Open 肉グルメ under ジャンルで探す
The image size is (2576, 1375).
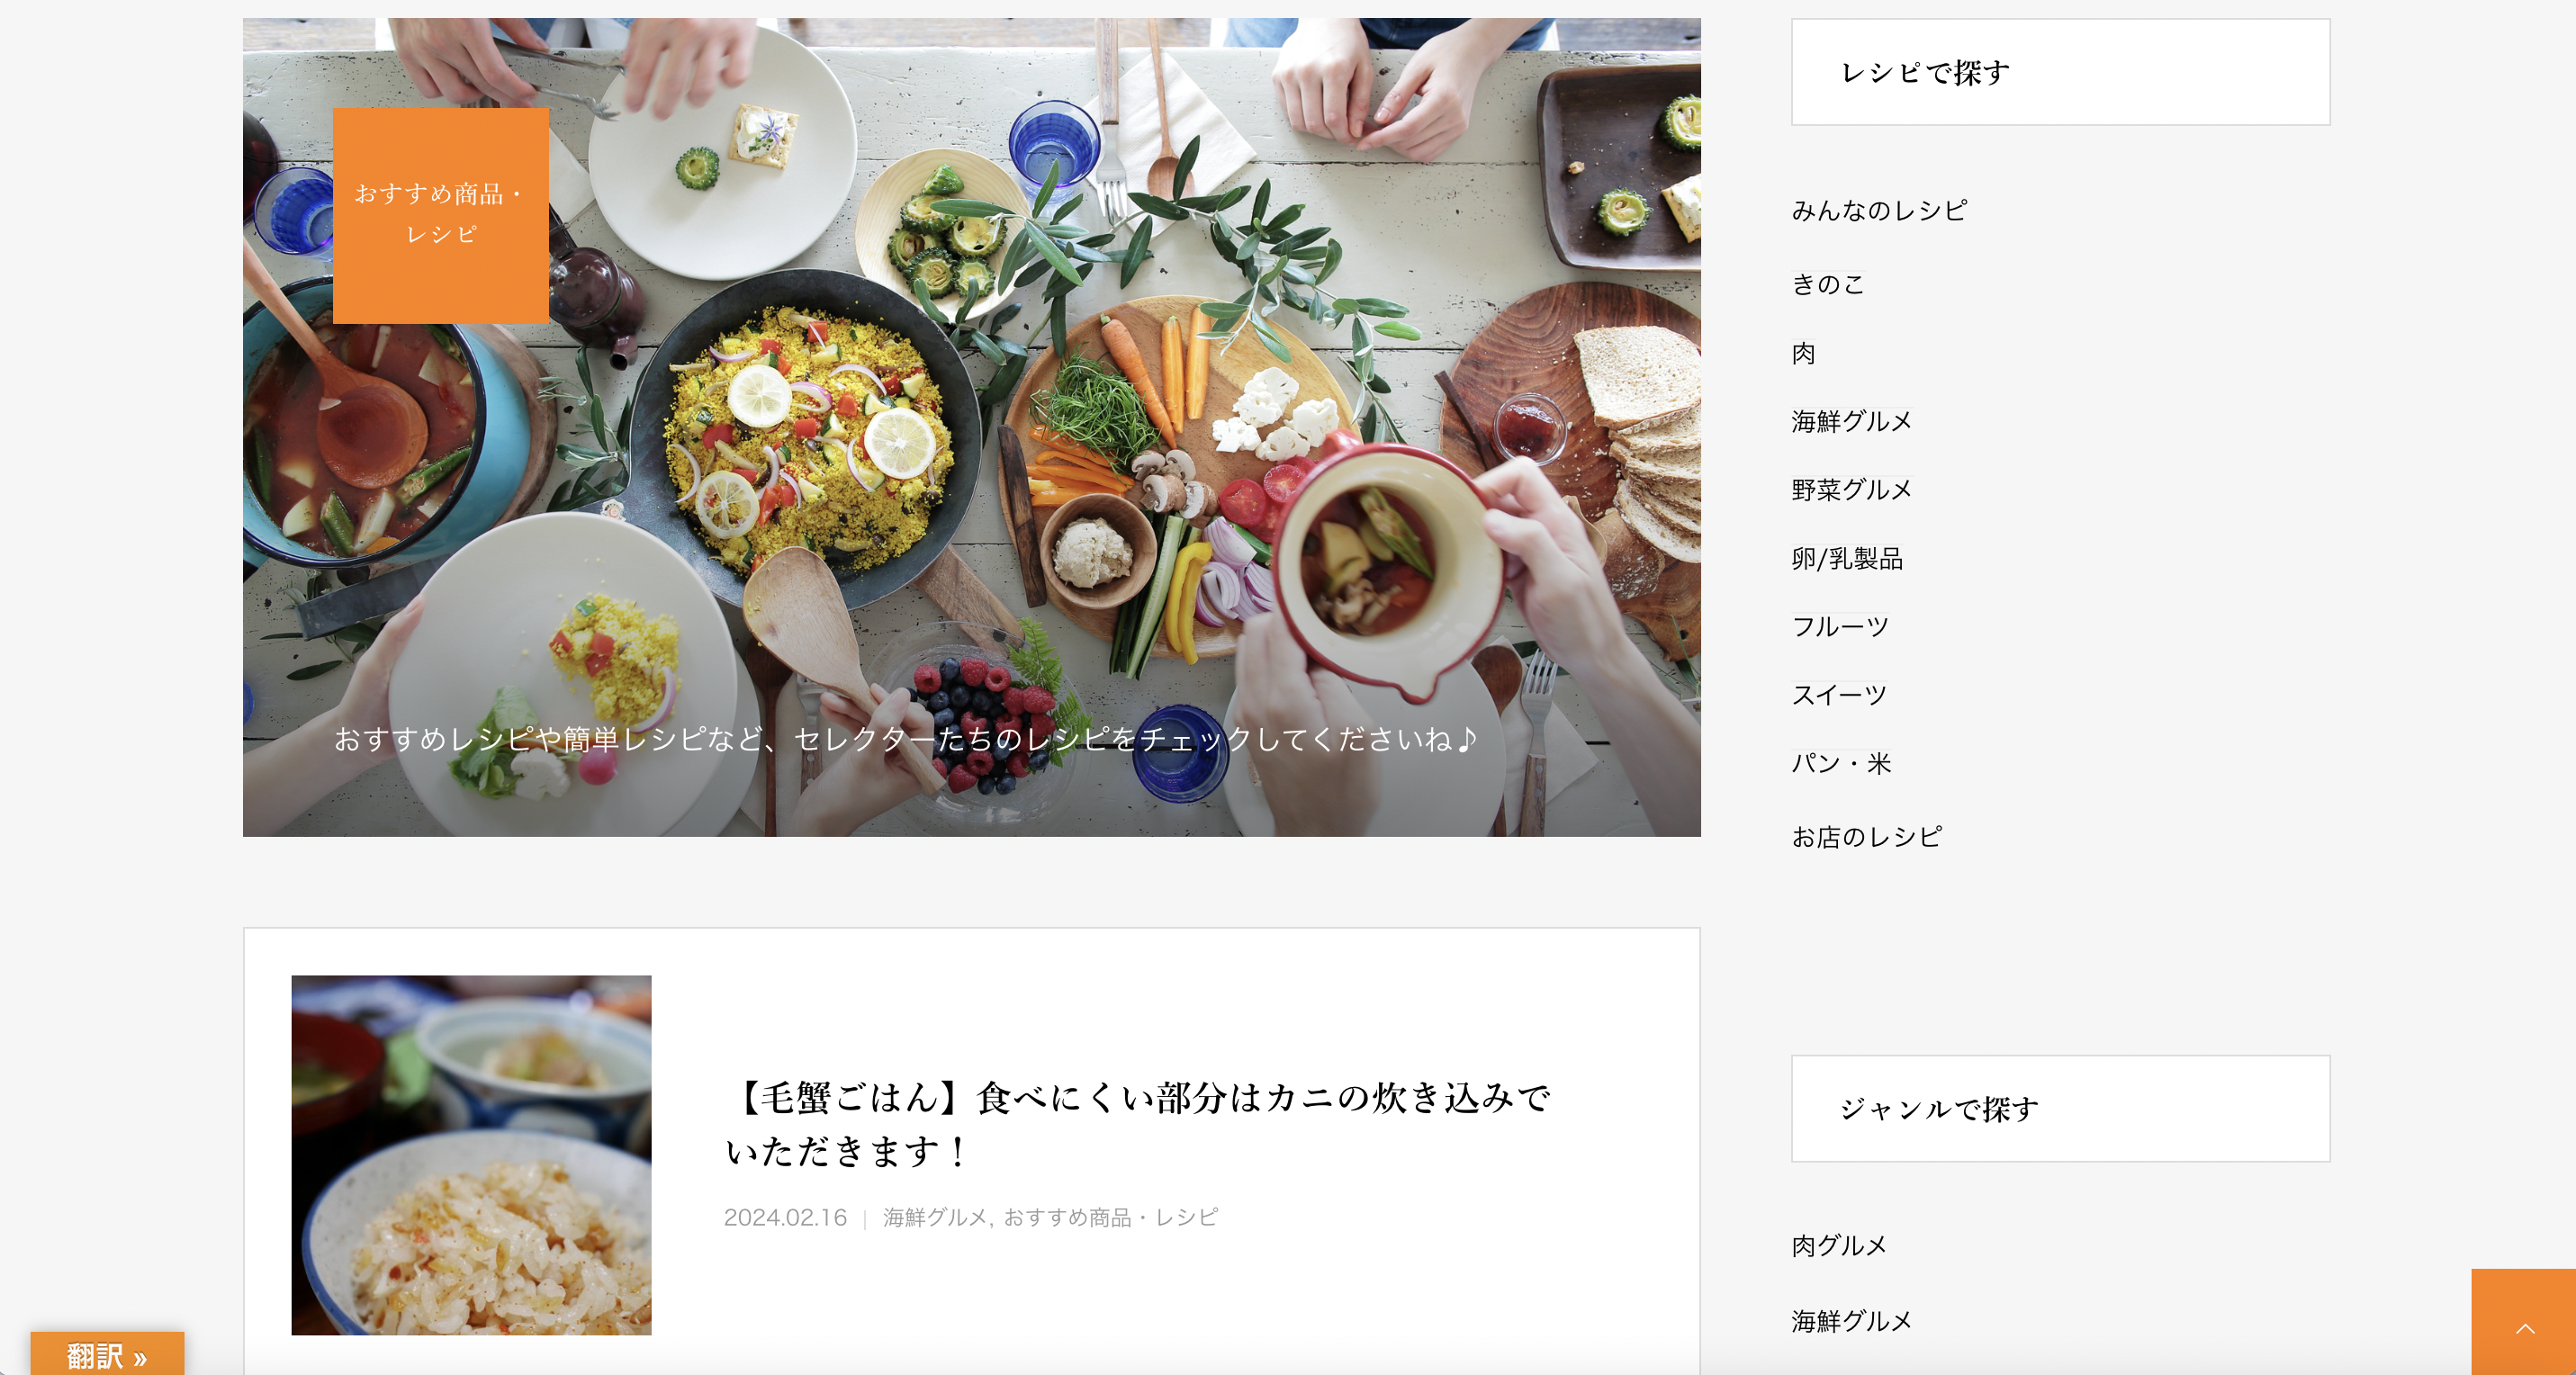[1839, 1245]
